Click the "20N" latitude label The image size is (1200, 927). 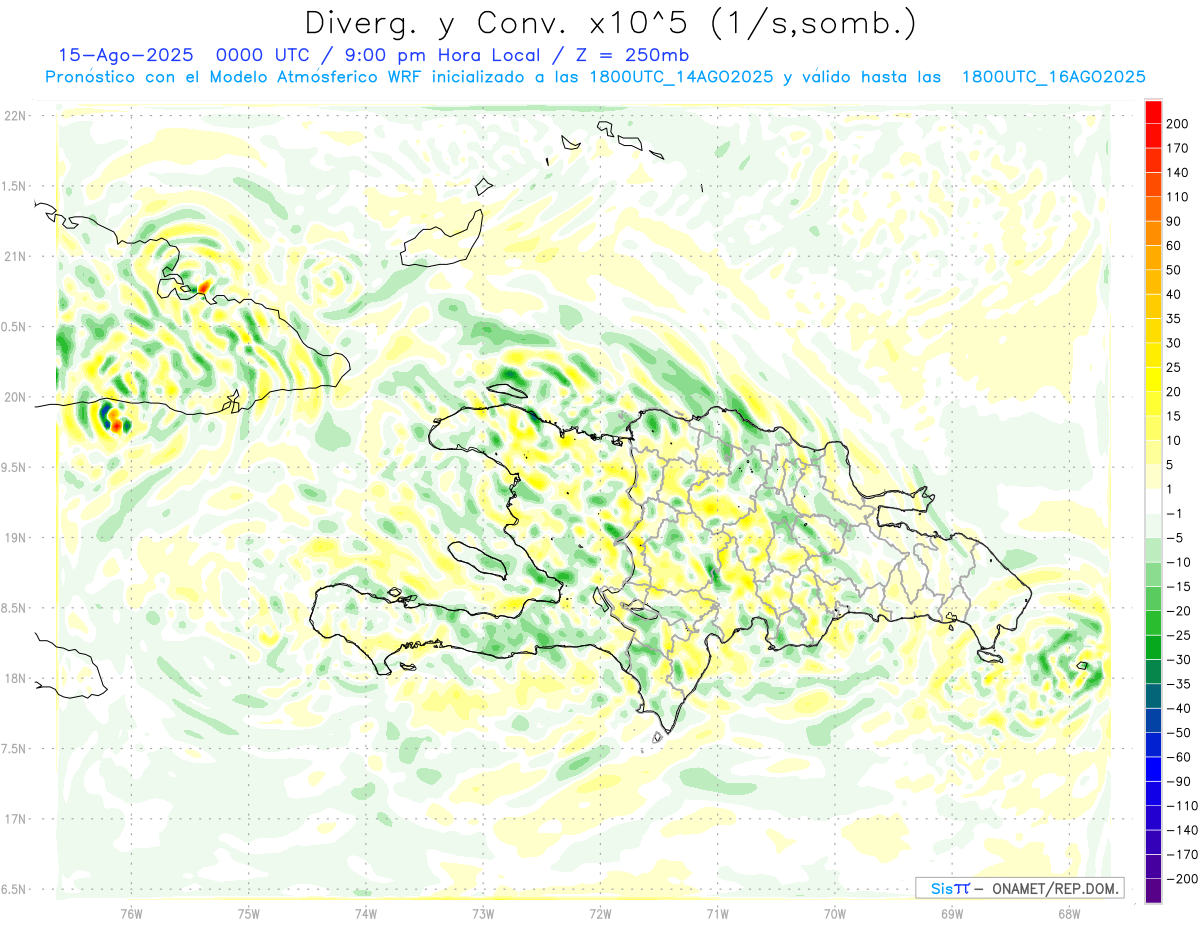coord(14,397)
